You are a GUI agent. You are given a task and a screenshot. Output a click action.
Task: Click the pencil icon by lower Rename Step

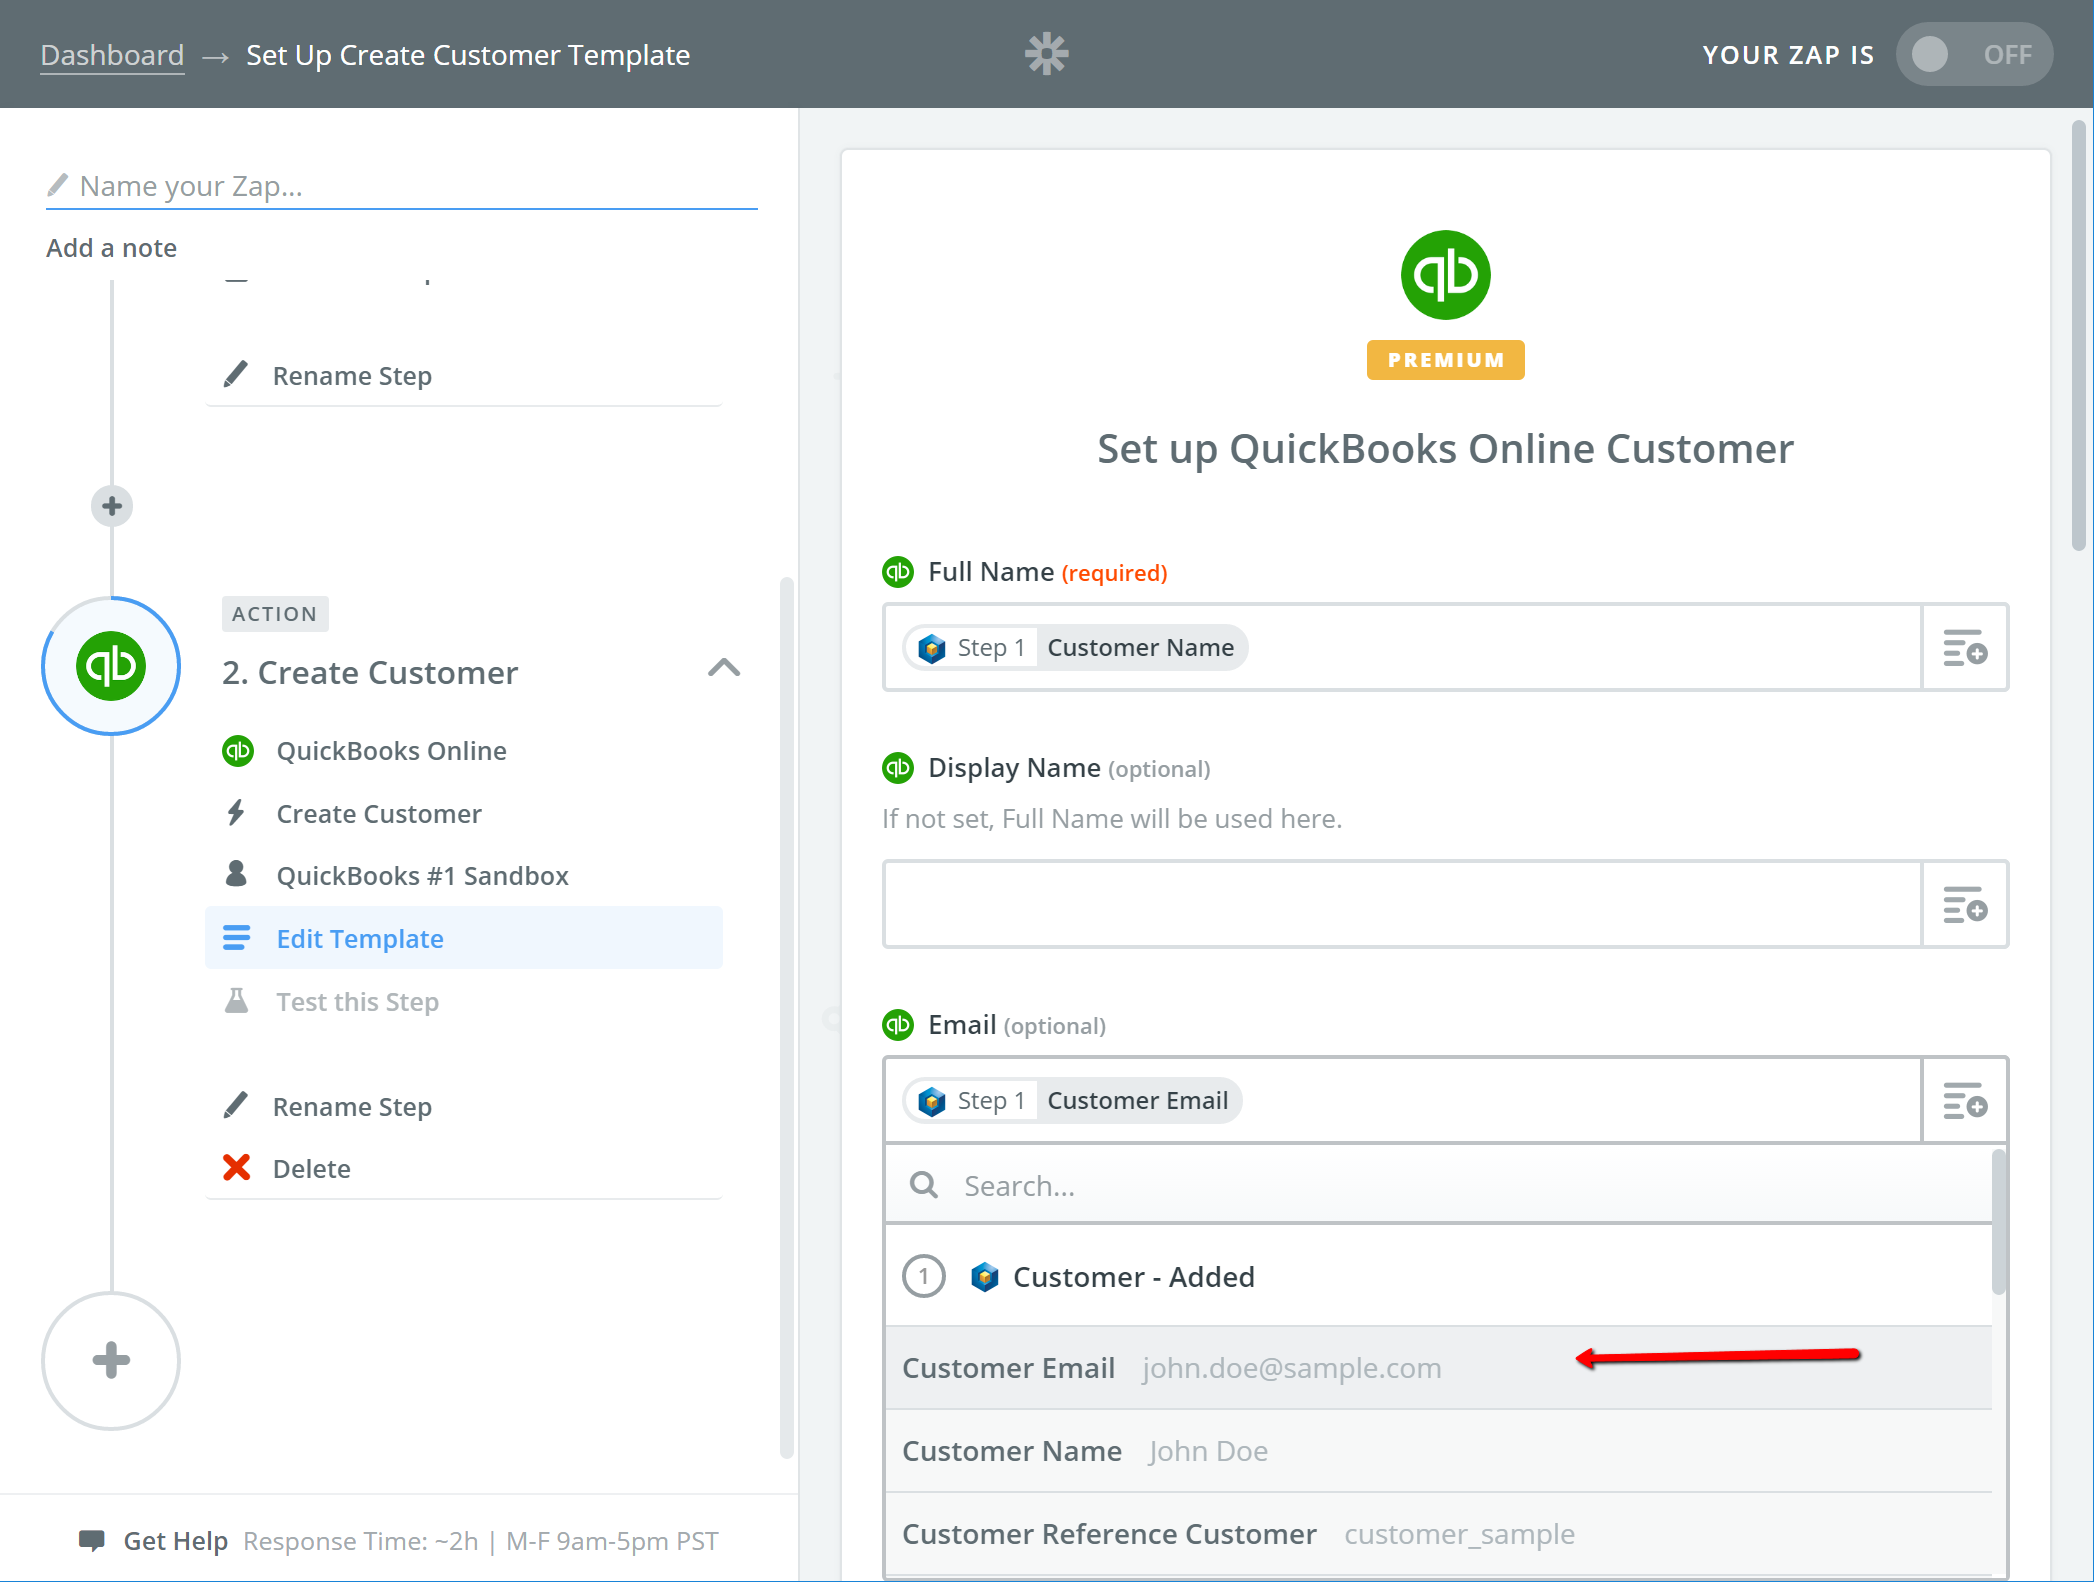pos(236,1105)
